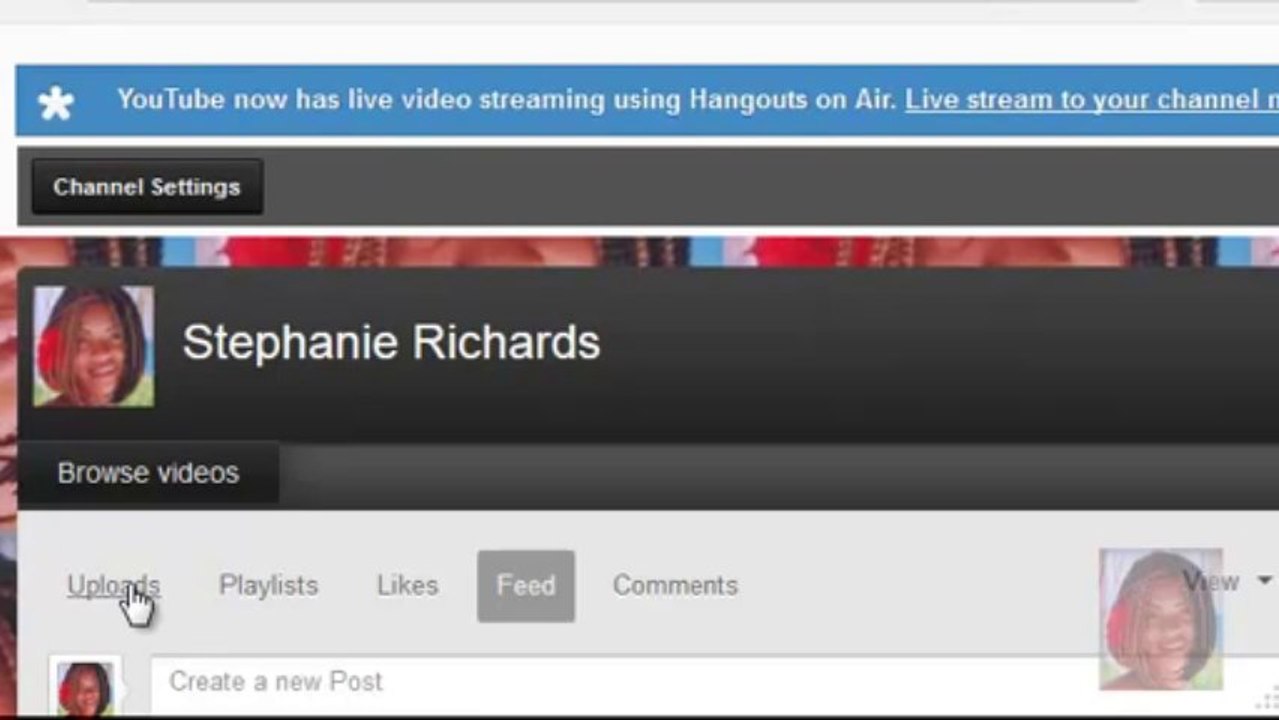Click the small avatar beside the post box
This screenshot has height=720, width=1279.
[x=85, y=686]
